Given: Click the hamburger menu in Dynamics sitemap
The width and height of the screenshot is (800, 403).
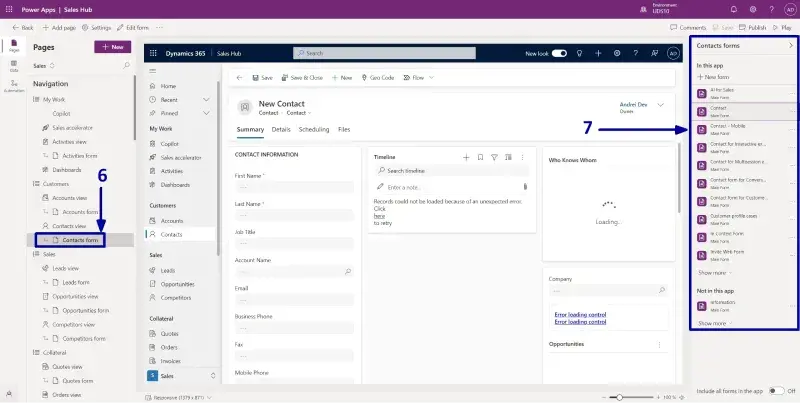Looking at the screenshot, I should [153, 71].
